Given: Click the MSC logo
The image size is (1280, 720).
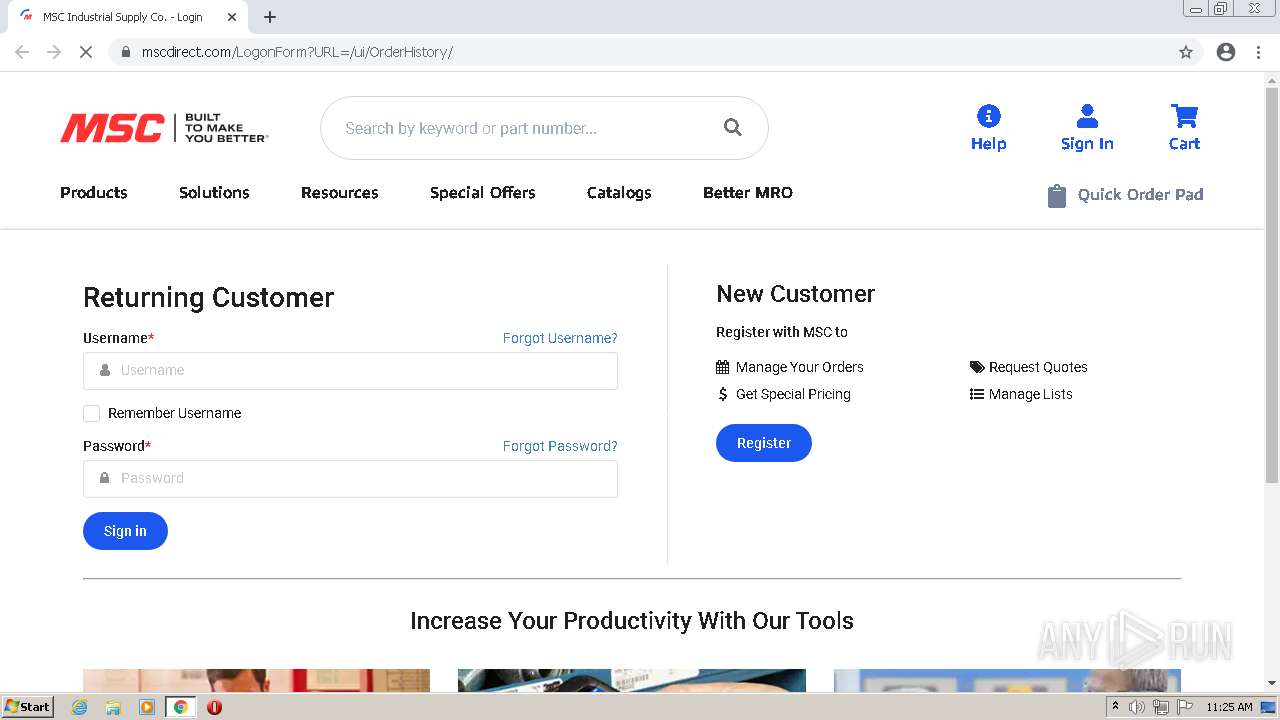Looking at the screenshot, I should [x=112, y=128].
